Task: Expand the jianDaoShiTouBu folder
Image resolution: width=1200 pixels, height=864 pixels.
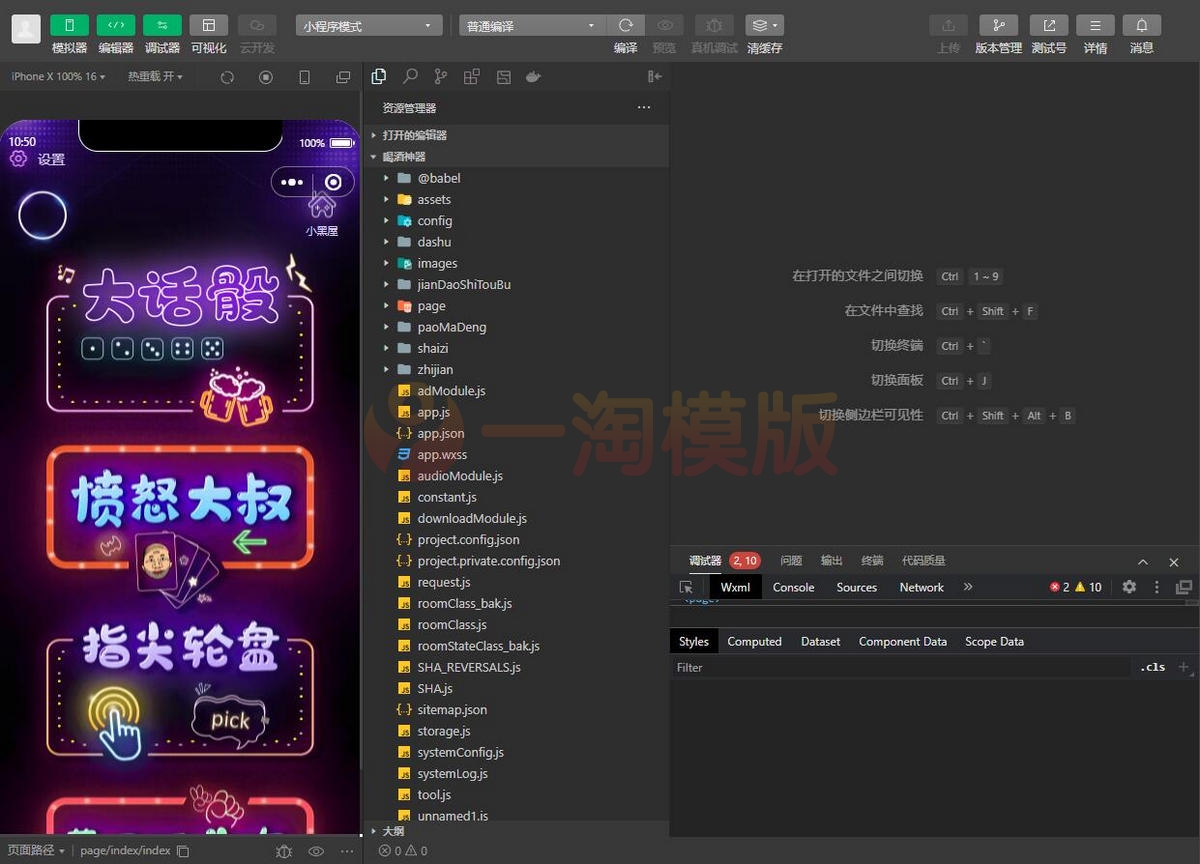Action: point(516,284)
